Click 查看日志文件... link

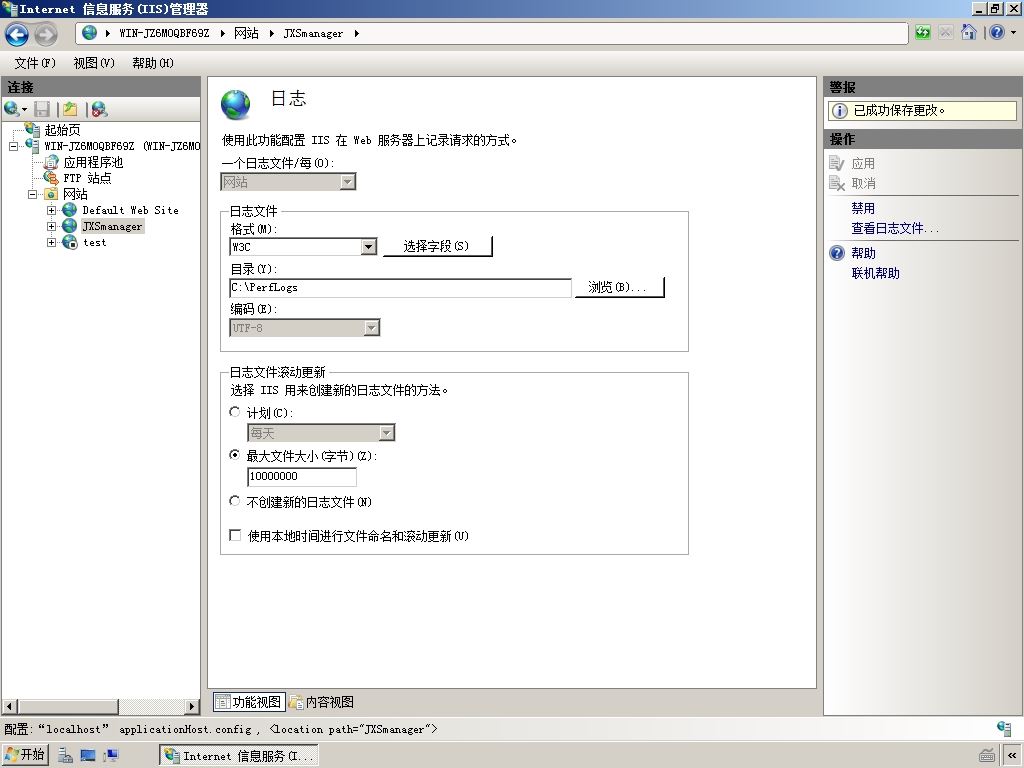click(x=895, y=229)
